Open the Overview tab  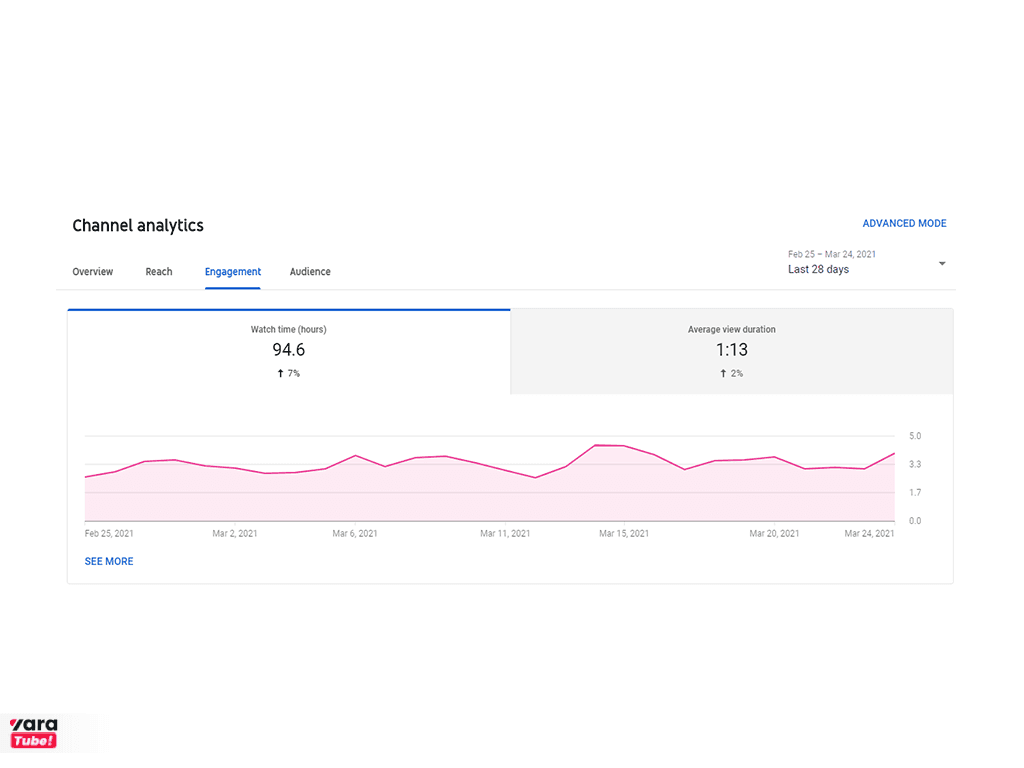92,272
